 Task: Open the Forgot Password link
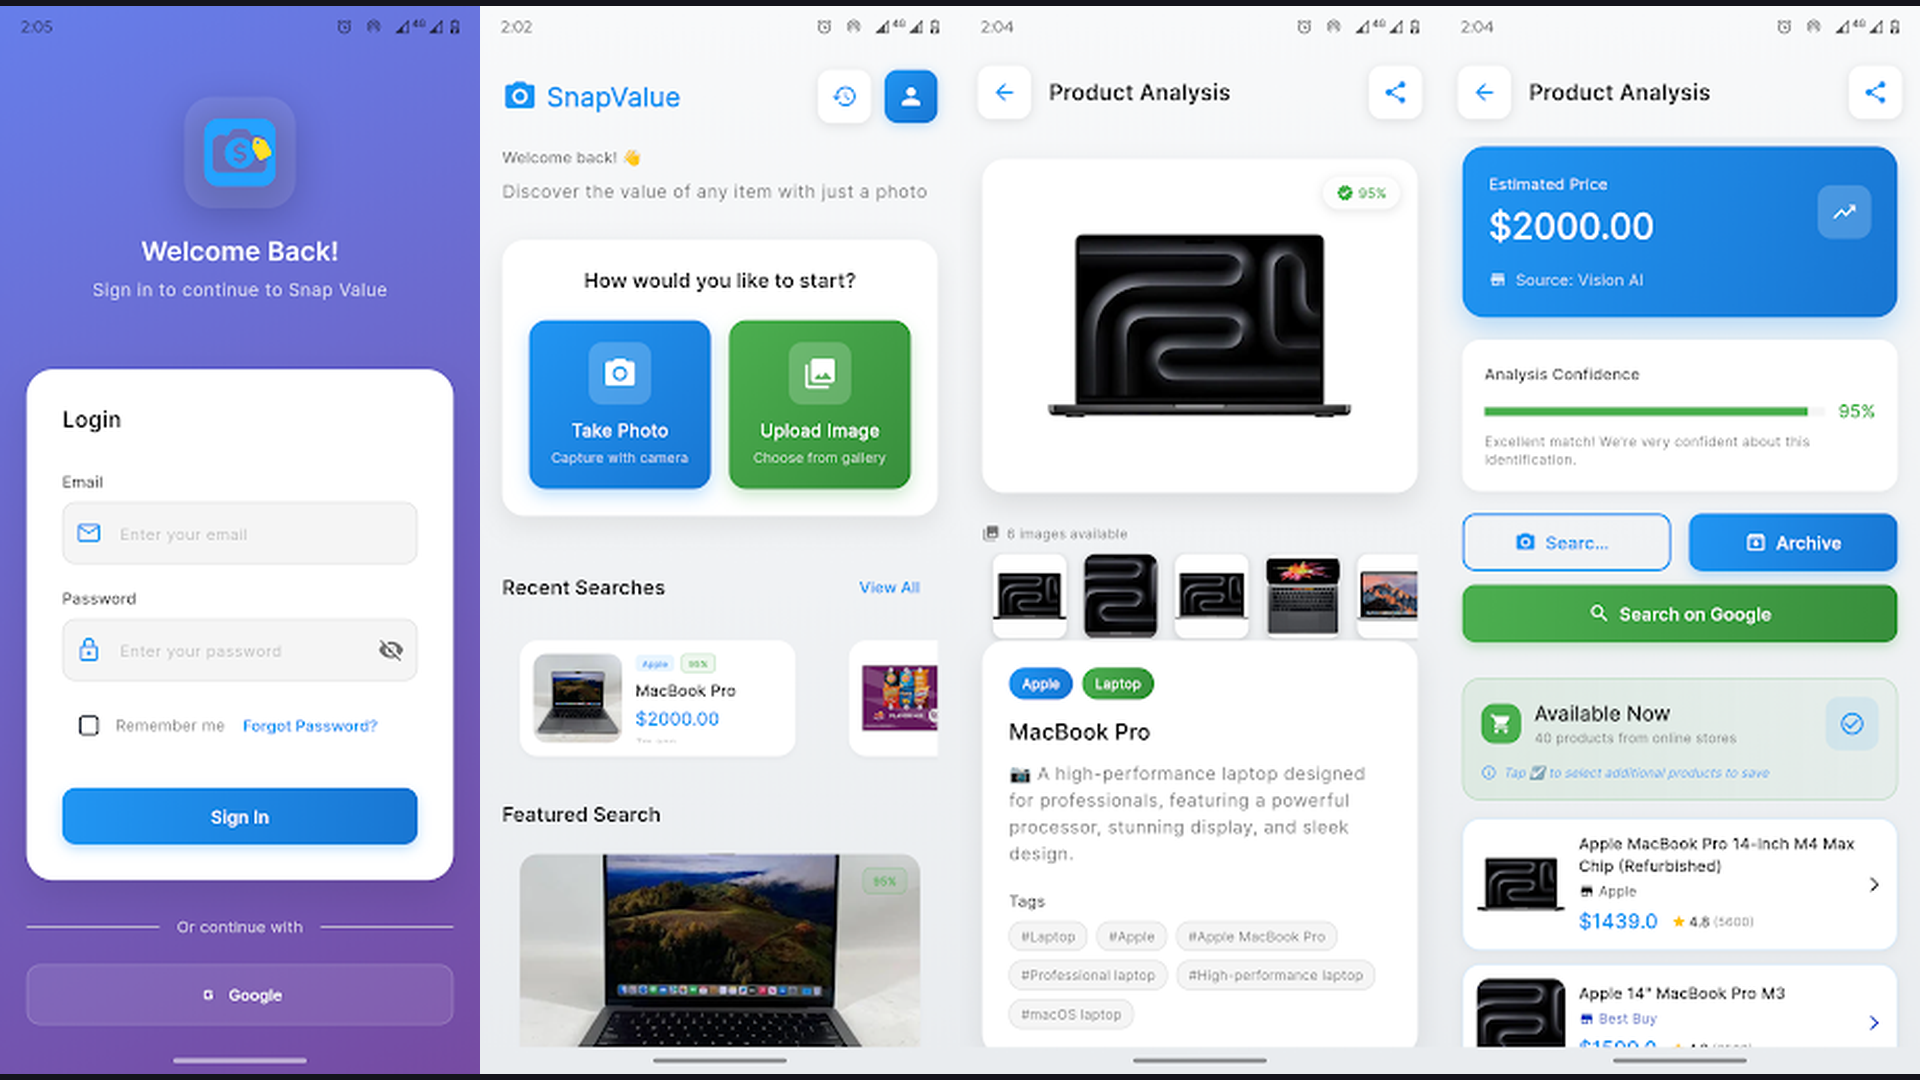tap(310, 725)
